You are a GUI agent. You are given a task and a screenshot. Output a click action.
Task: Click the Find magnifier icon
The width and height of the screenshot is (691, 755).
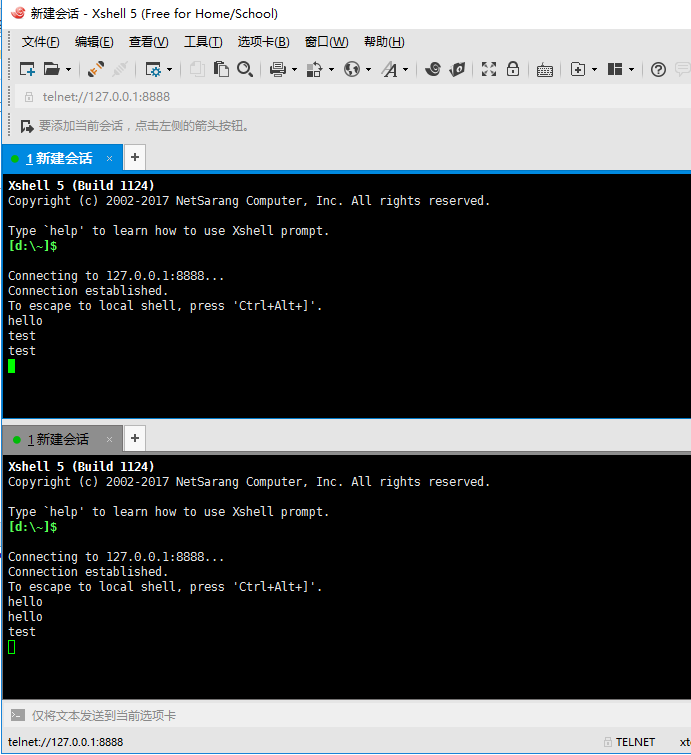[245, 69]
